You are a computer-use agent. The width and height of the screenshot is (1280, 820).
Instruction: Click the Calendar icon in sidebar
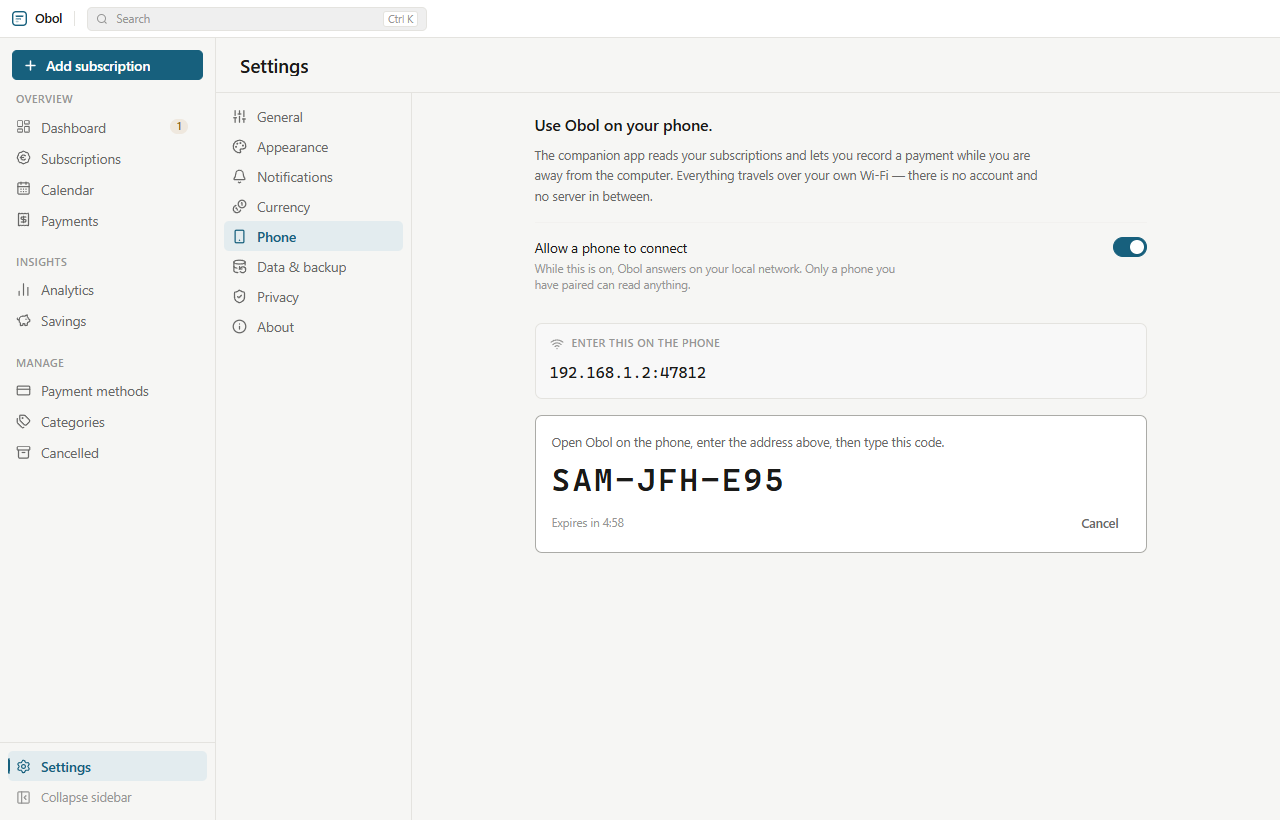[x=23, y=189]
